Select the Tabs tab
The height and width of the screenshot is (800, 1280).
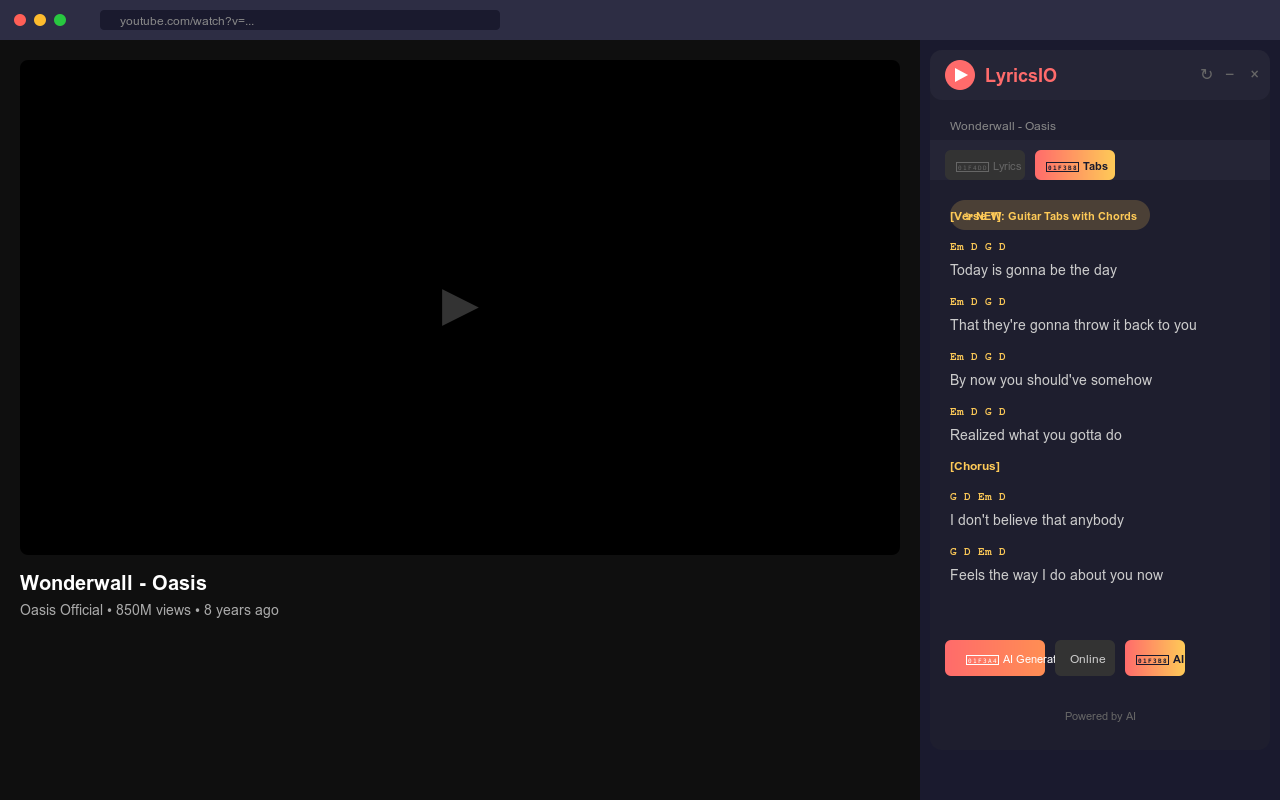[x=1075, y=165]
